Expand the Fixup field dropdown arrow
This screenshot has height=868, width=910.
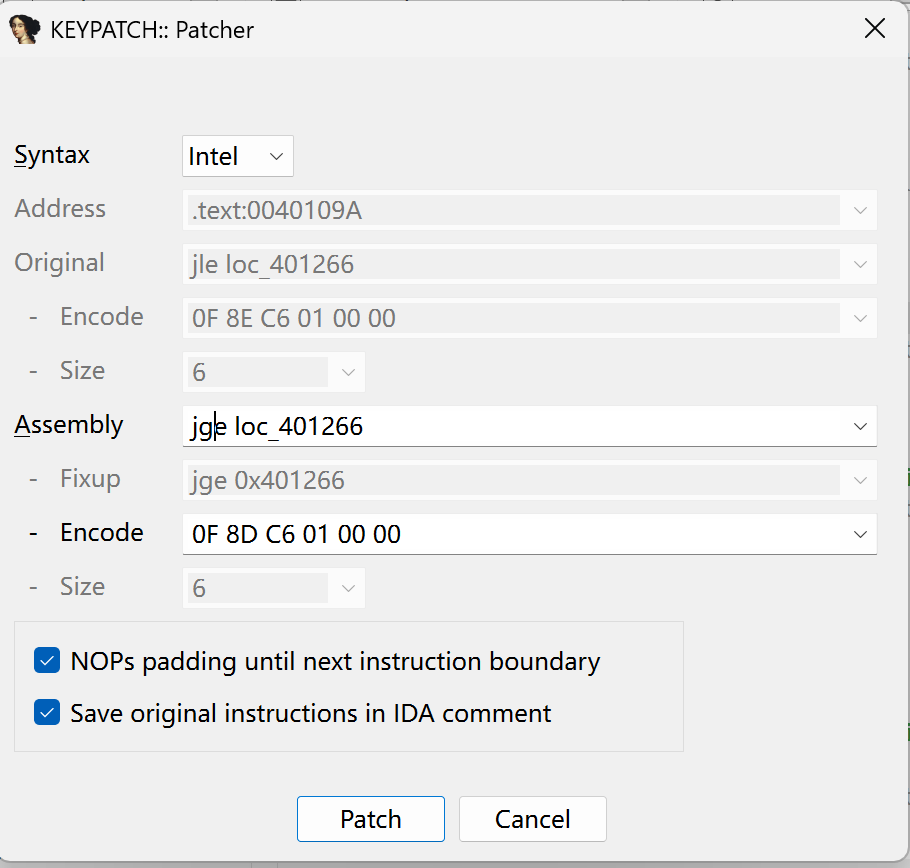click(x=860, y=480)
